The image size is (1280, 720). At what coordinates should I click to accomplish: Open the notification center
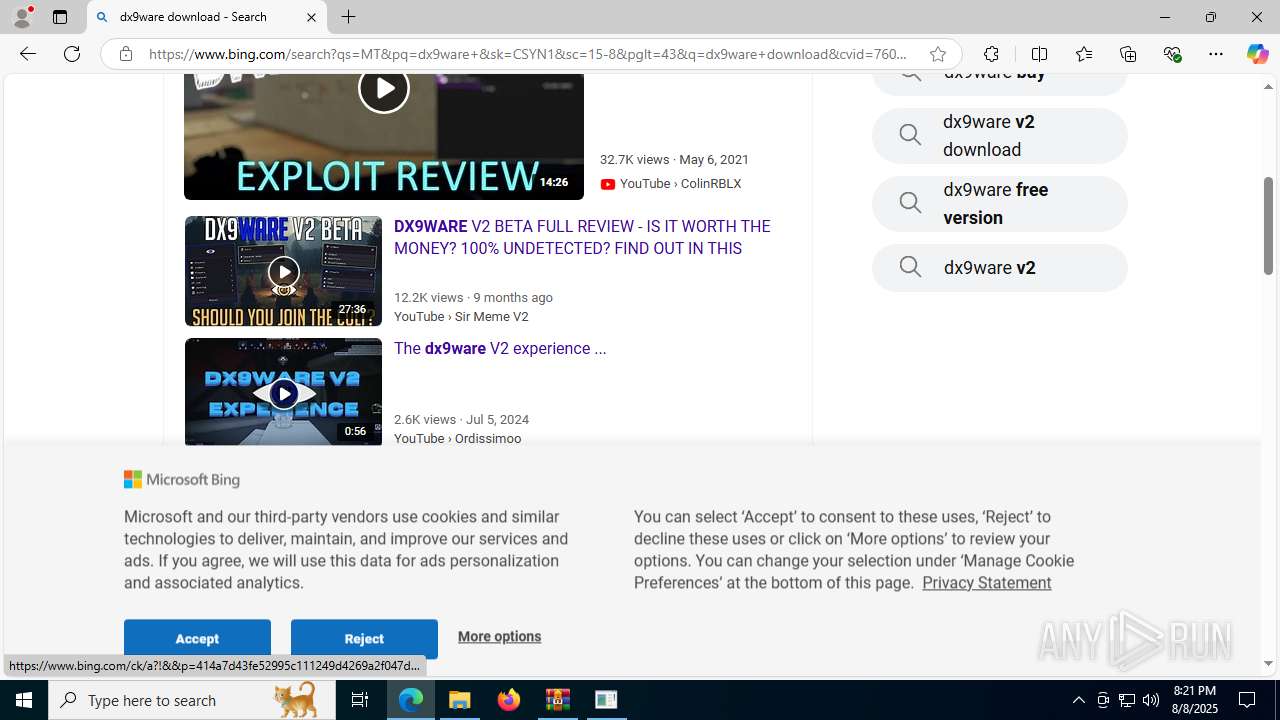[x=1248, y=700]
